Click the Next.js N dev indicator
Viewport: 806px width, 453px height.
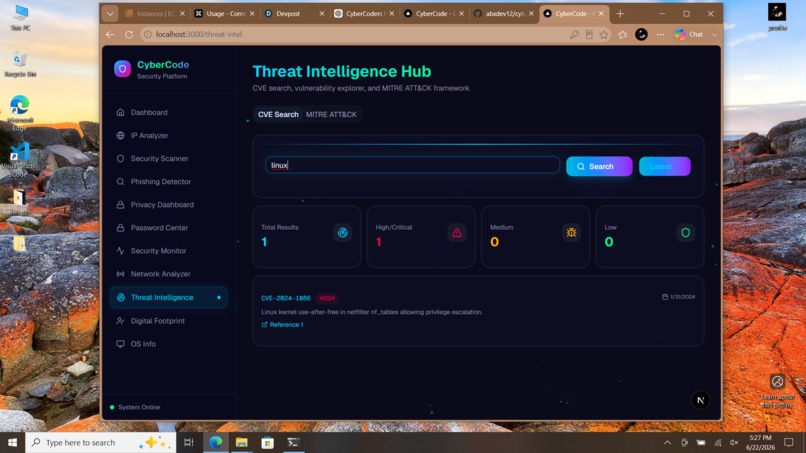tap(700, 400)
